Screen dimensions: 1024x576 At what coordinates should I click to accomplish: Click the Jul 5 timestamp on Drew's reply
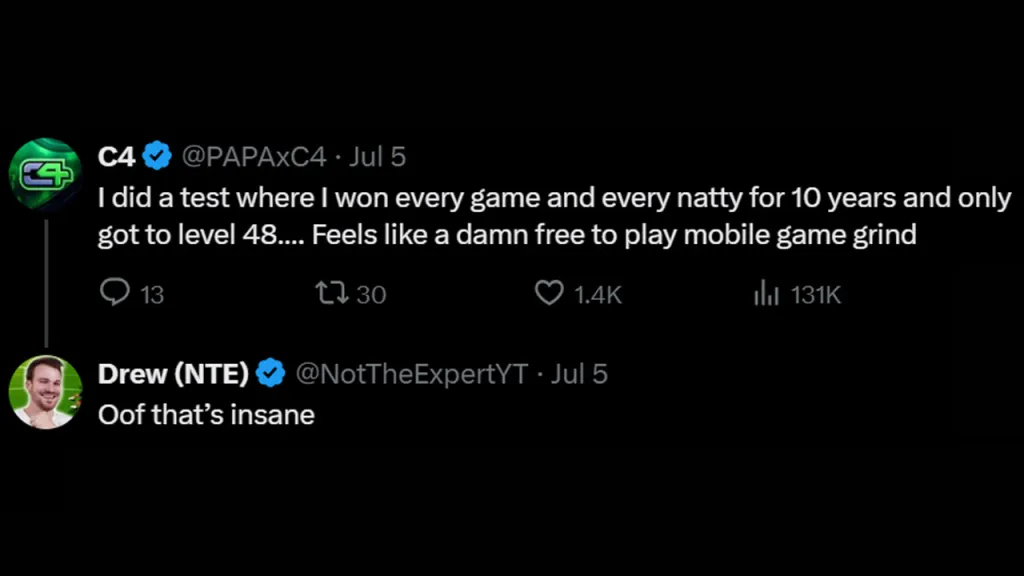579,374
